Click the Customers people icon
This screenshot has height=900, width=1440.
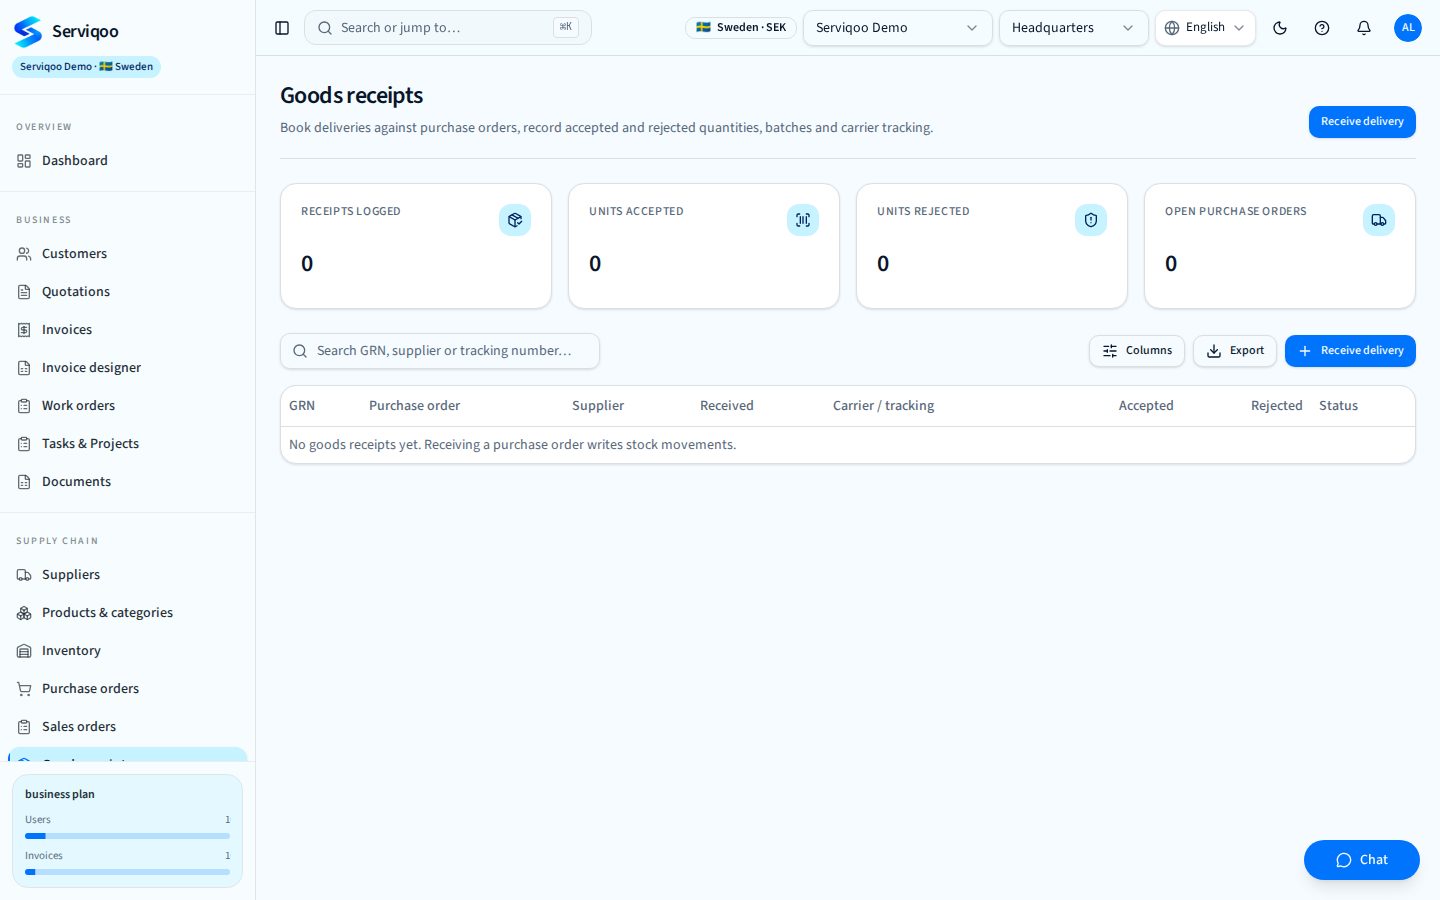24,254
